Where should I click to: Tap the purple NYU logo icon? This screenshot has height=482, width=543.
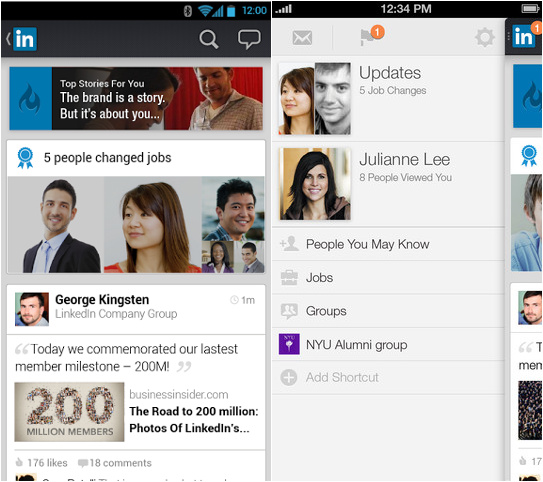289,344
